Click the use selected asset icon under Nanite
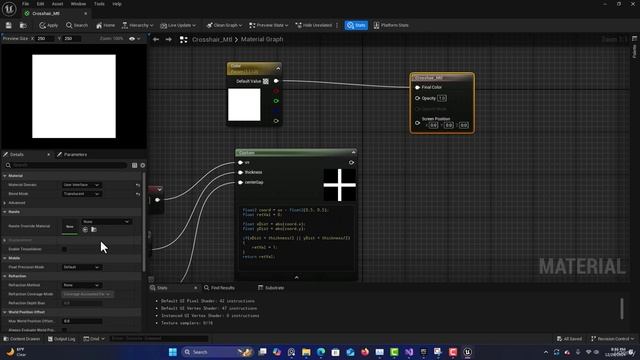Image resolution: width=640 pixels, height=360 pixels. [x=85, y=230]
